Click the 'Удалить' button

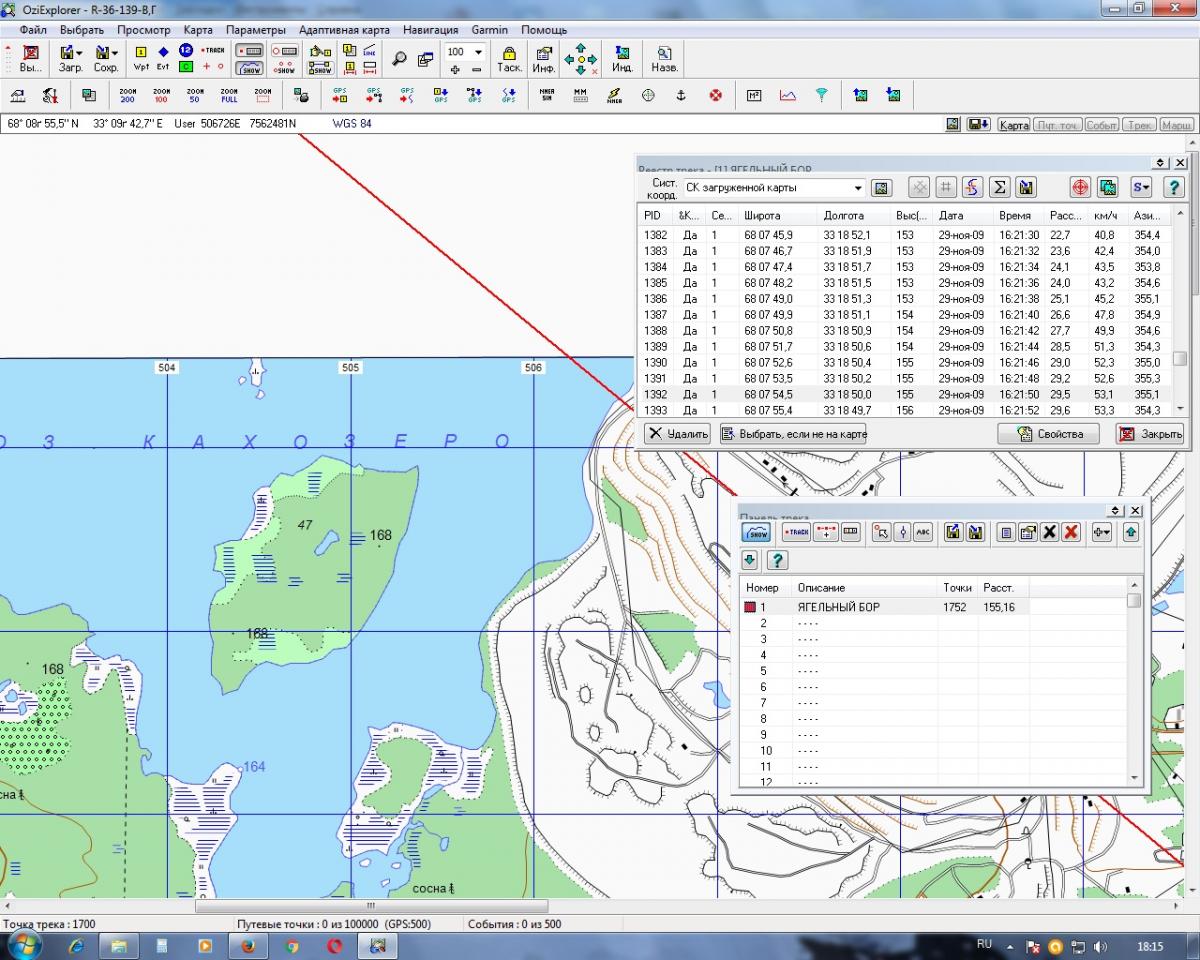pos(677,434)
